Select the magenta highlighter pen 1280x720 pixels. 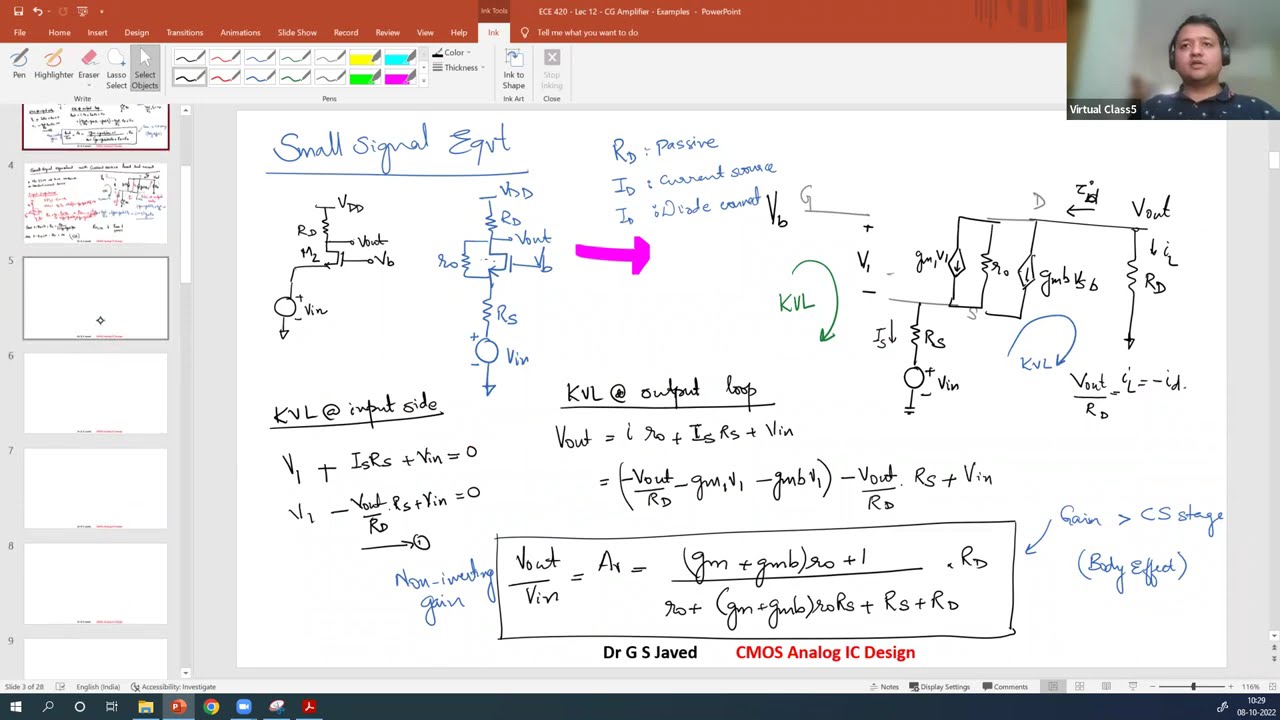(x=400, y=77)
